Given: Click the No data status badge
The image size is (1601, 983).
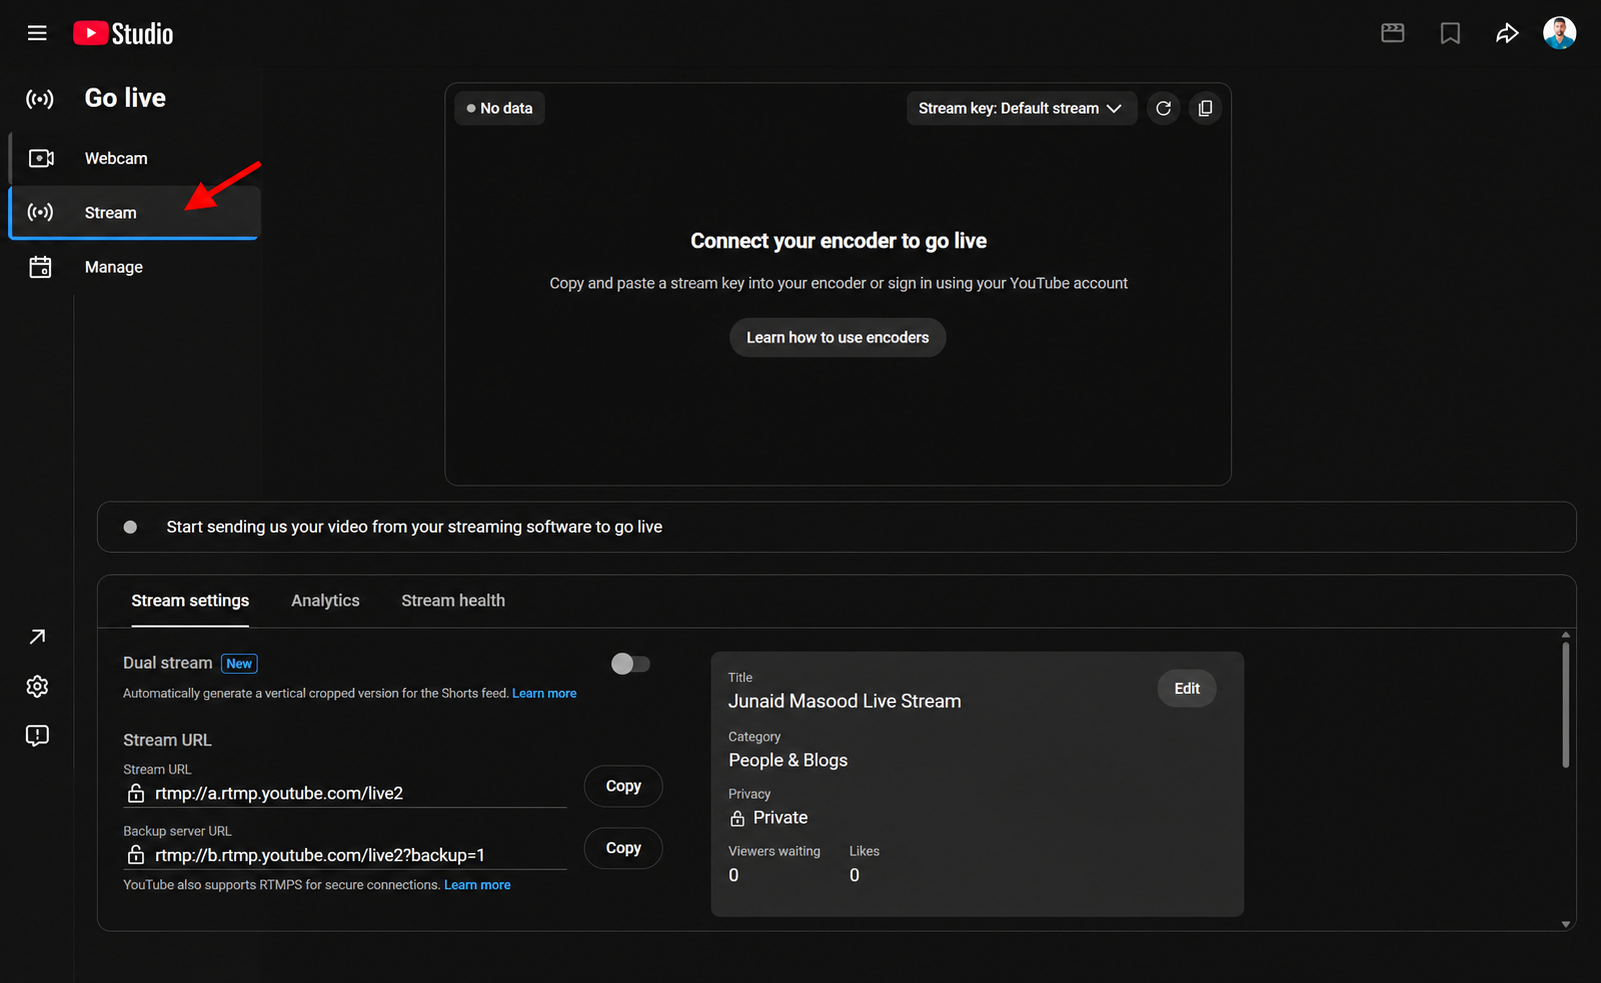Looking at the screenshot, I should pos(499,108).
